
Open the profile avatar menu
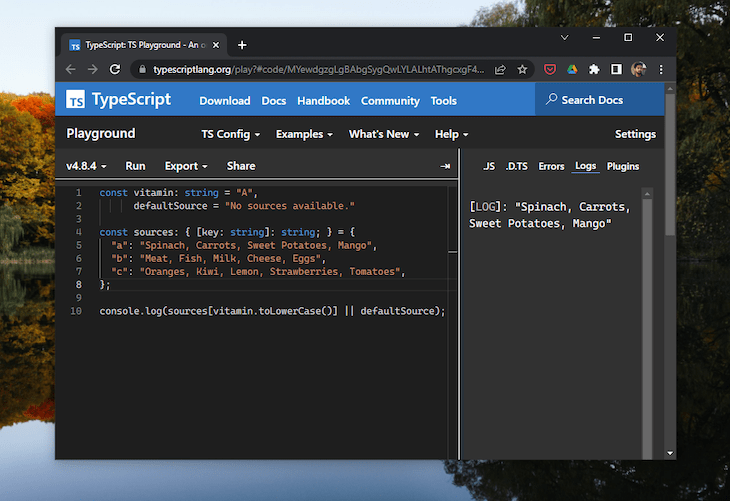tap(638, 69)
